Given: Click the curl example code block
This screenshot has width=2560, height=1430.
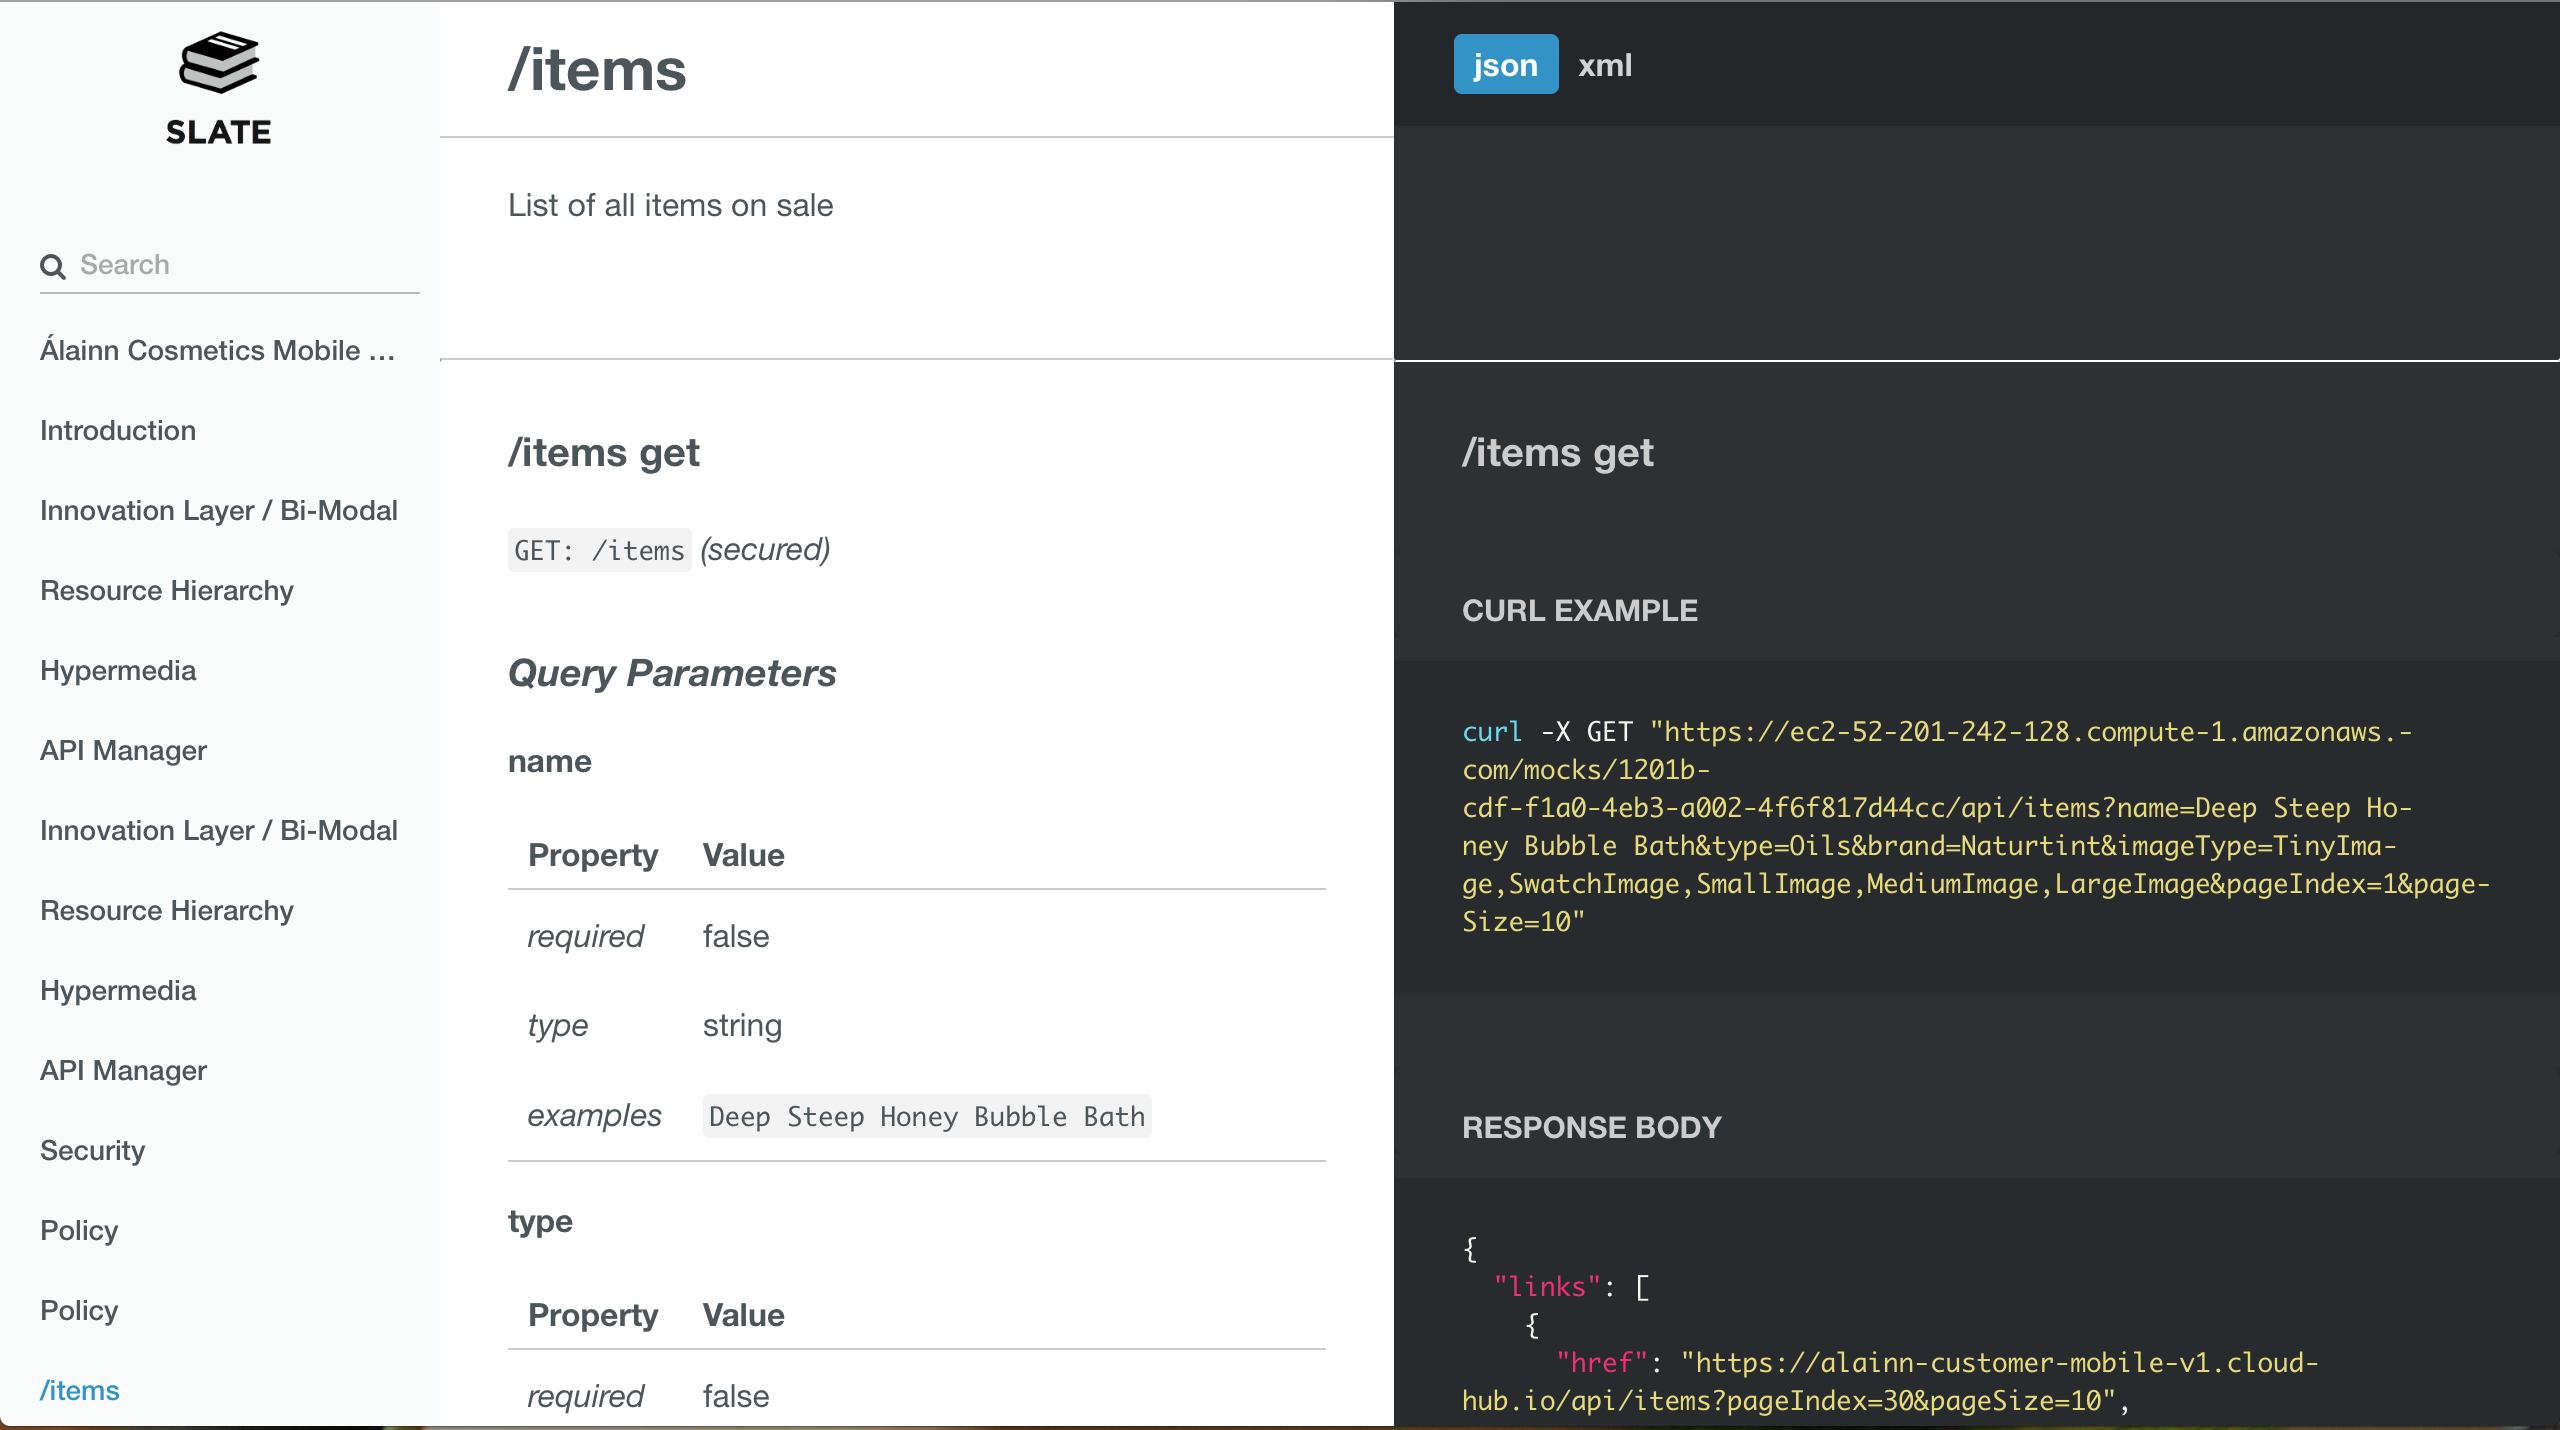Looking at the screenshot, I should click(1975, 826).
